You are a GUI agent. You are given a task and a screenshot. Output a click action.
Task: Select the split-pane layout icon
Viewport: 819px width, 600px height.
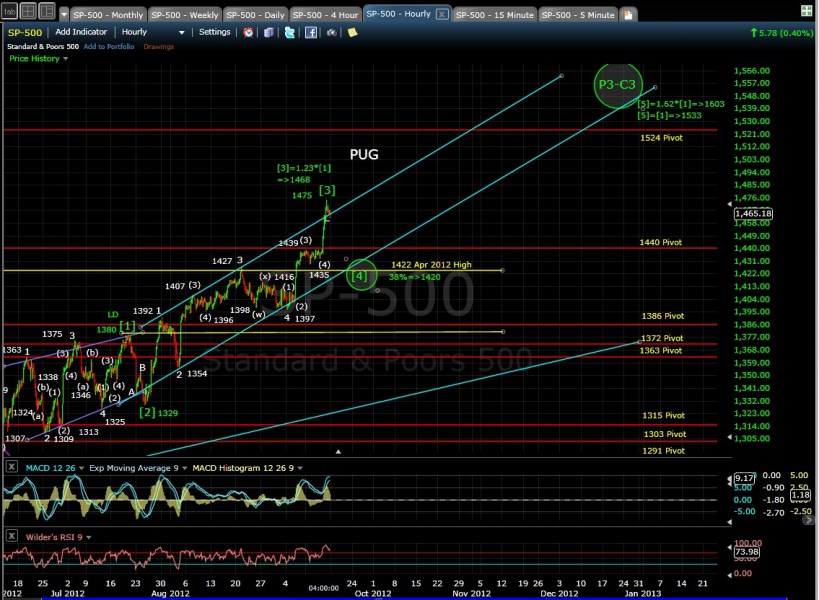pyautogui.click(x=46, y=11)
